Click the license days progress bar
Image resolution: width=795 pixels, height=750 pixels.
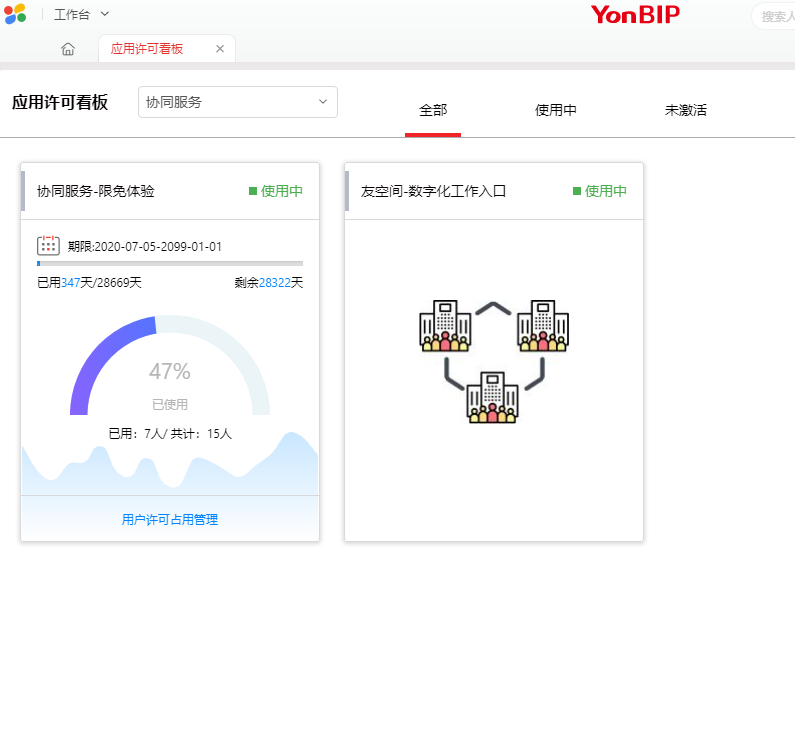click(x=170, y=263)
